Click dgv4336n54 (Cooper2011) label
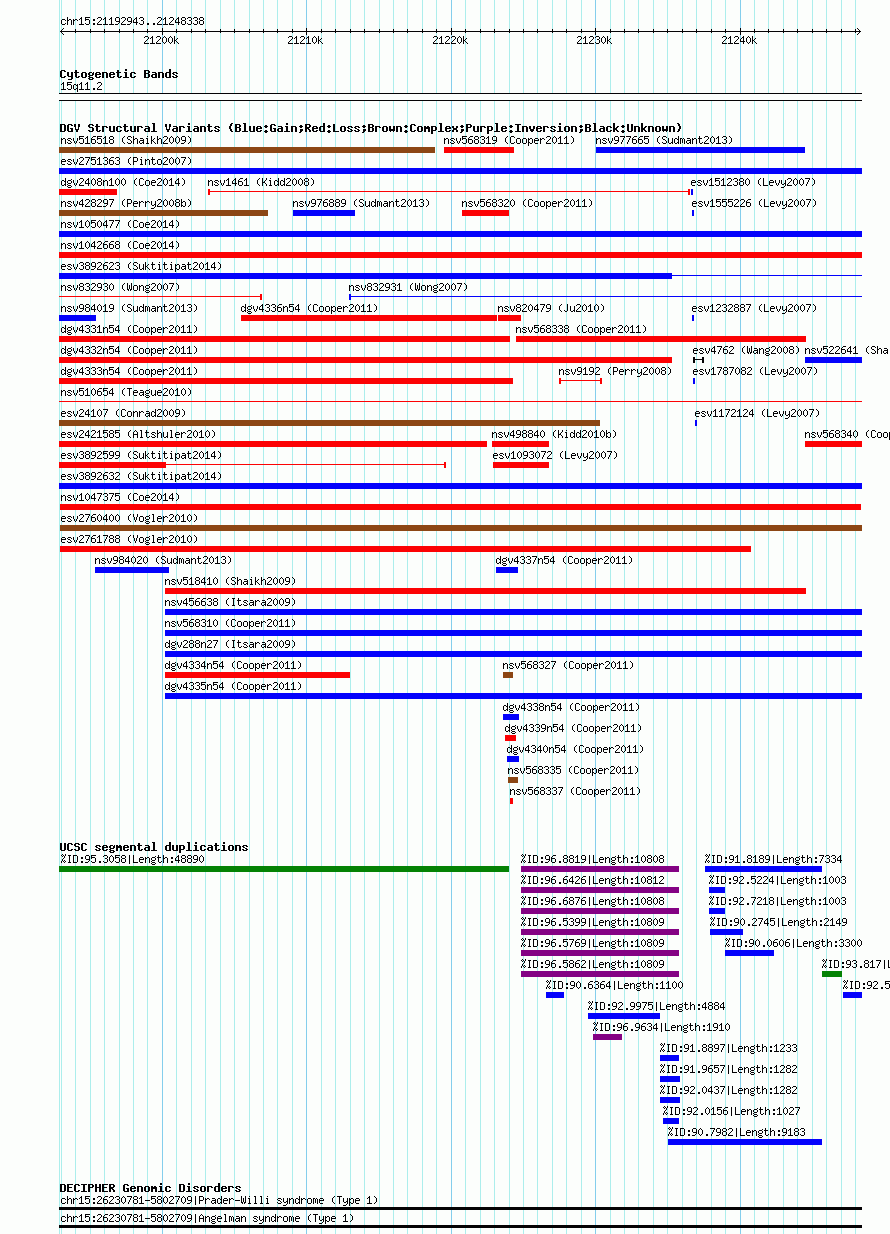Screen dimensions: 890x1234 point(310,309)
